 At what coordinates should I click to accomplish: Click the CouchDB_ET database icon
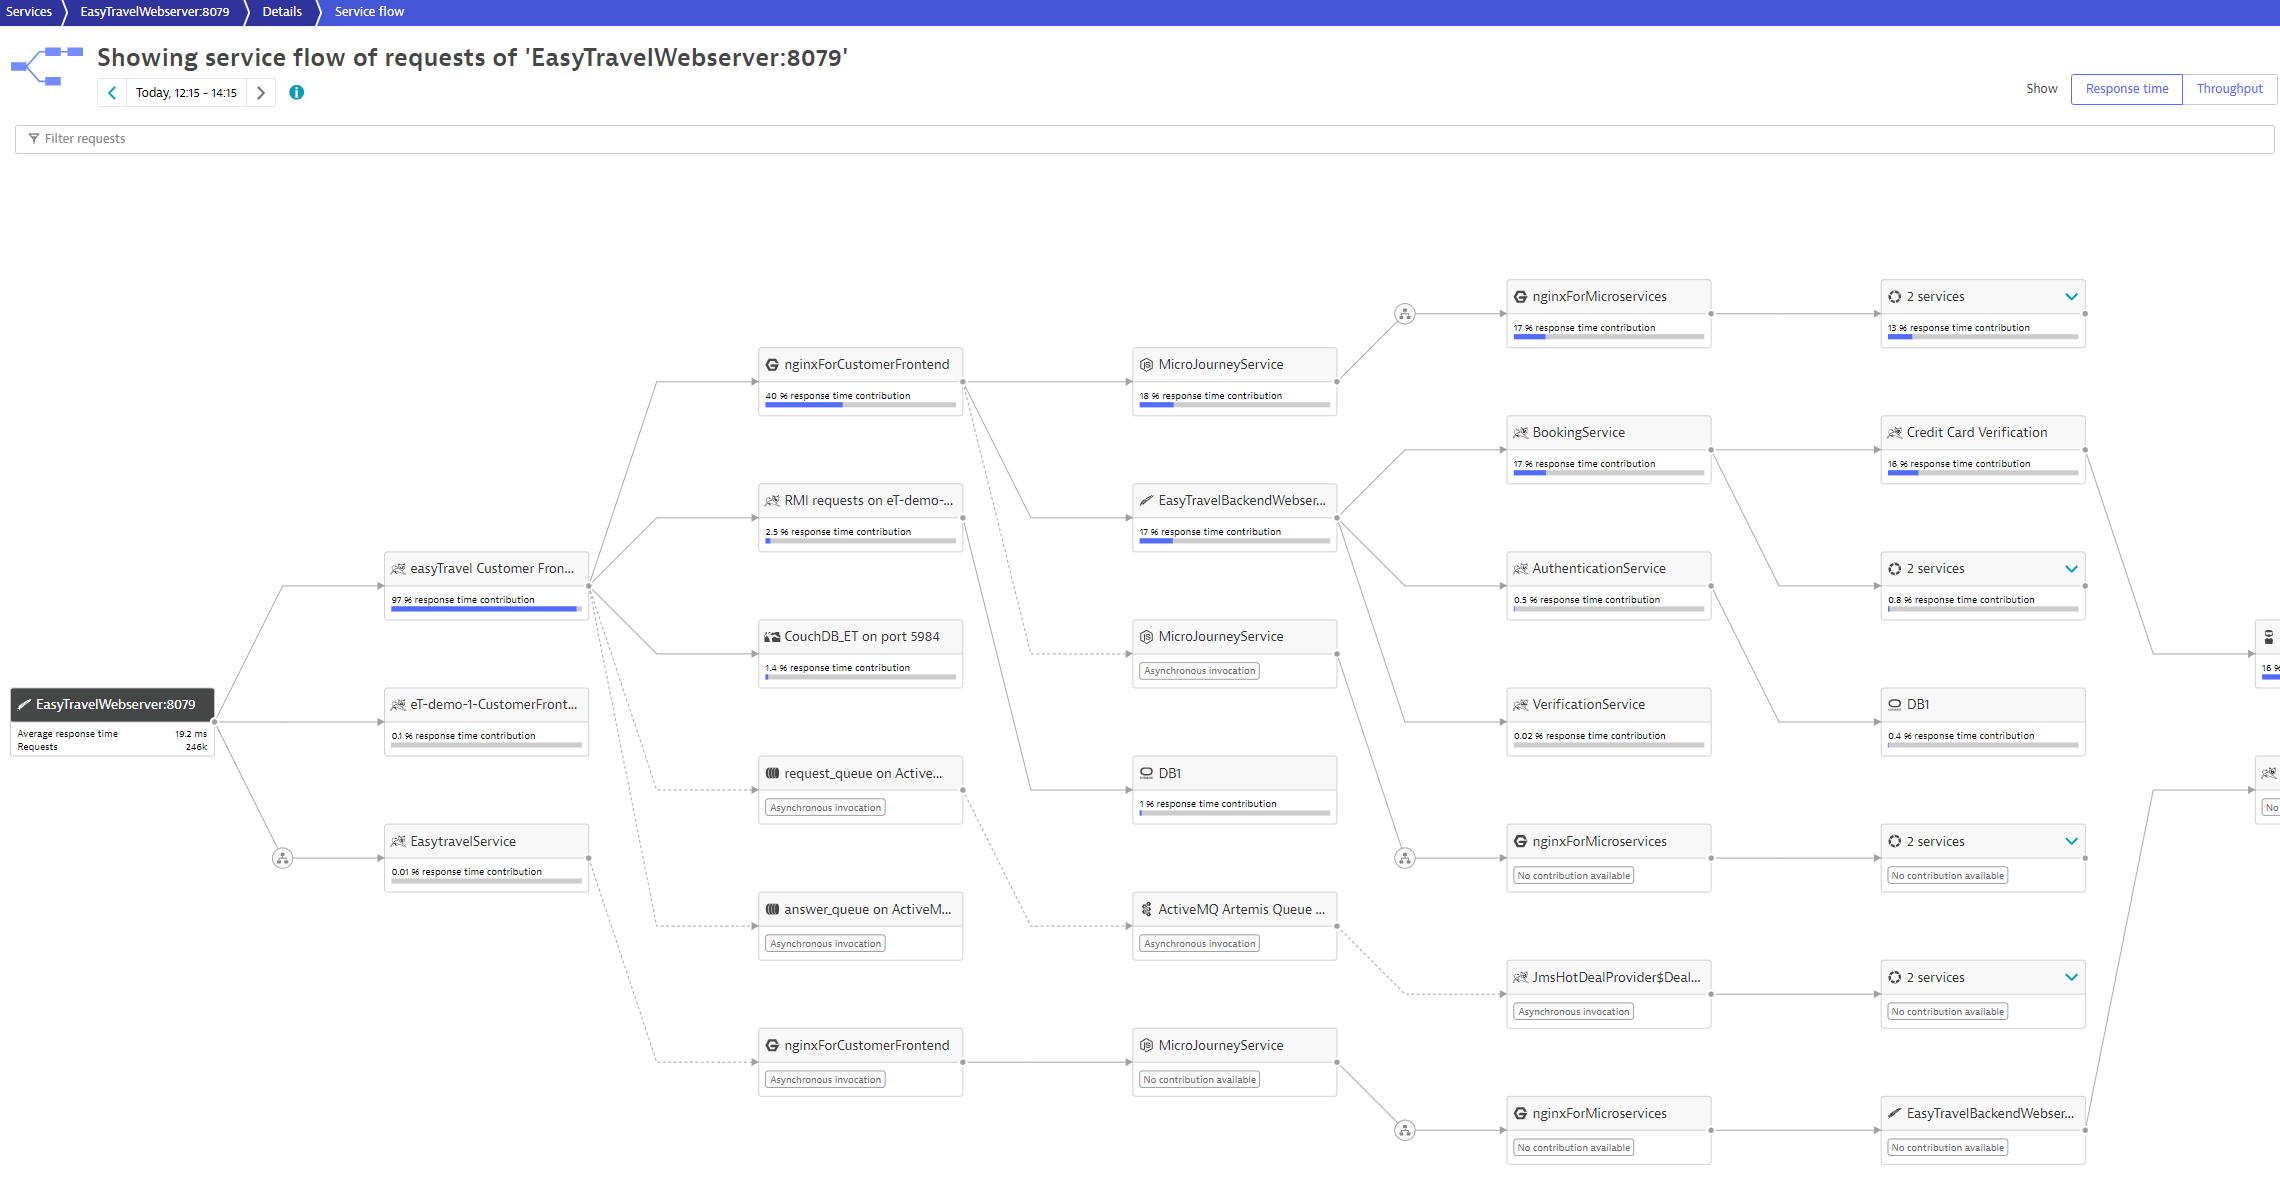(771, 635)
